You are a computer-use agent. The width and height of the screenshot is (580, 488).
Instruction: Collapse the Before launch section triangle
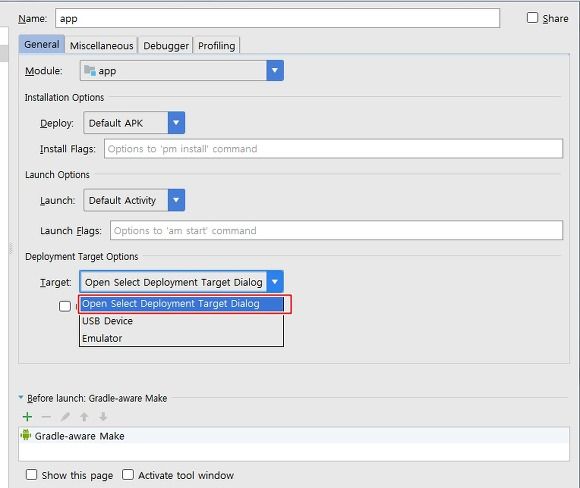coord(21,397)
